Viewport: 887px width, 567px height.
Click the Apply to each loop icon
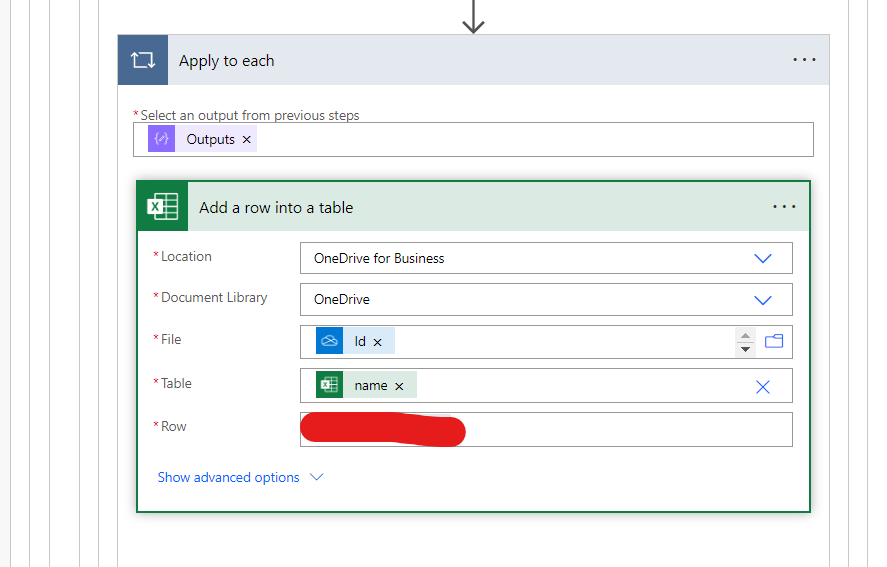click(x=143, y=60)
